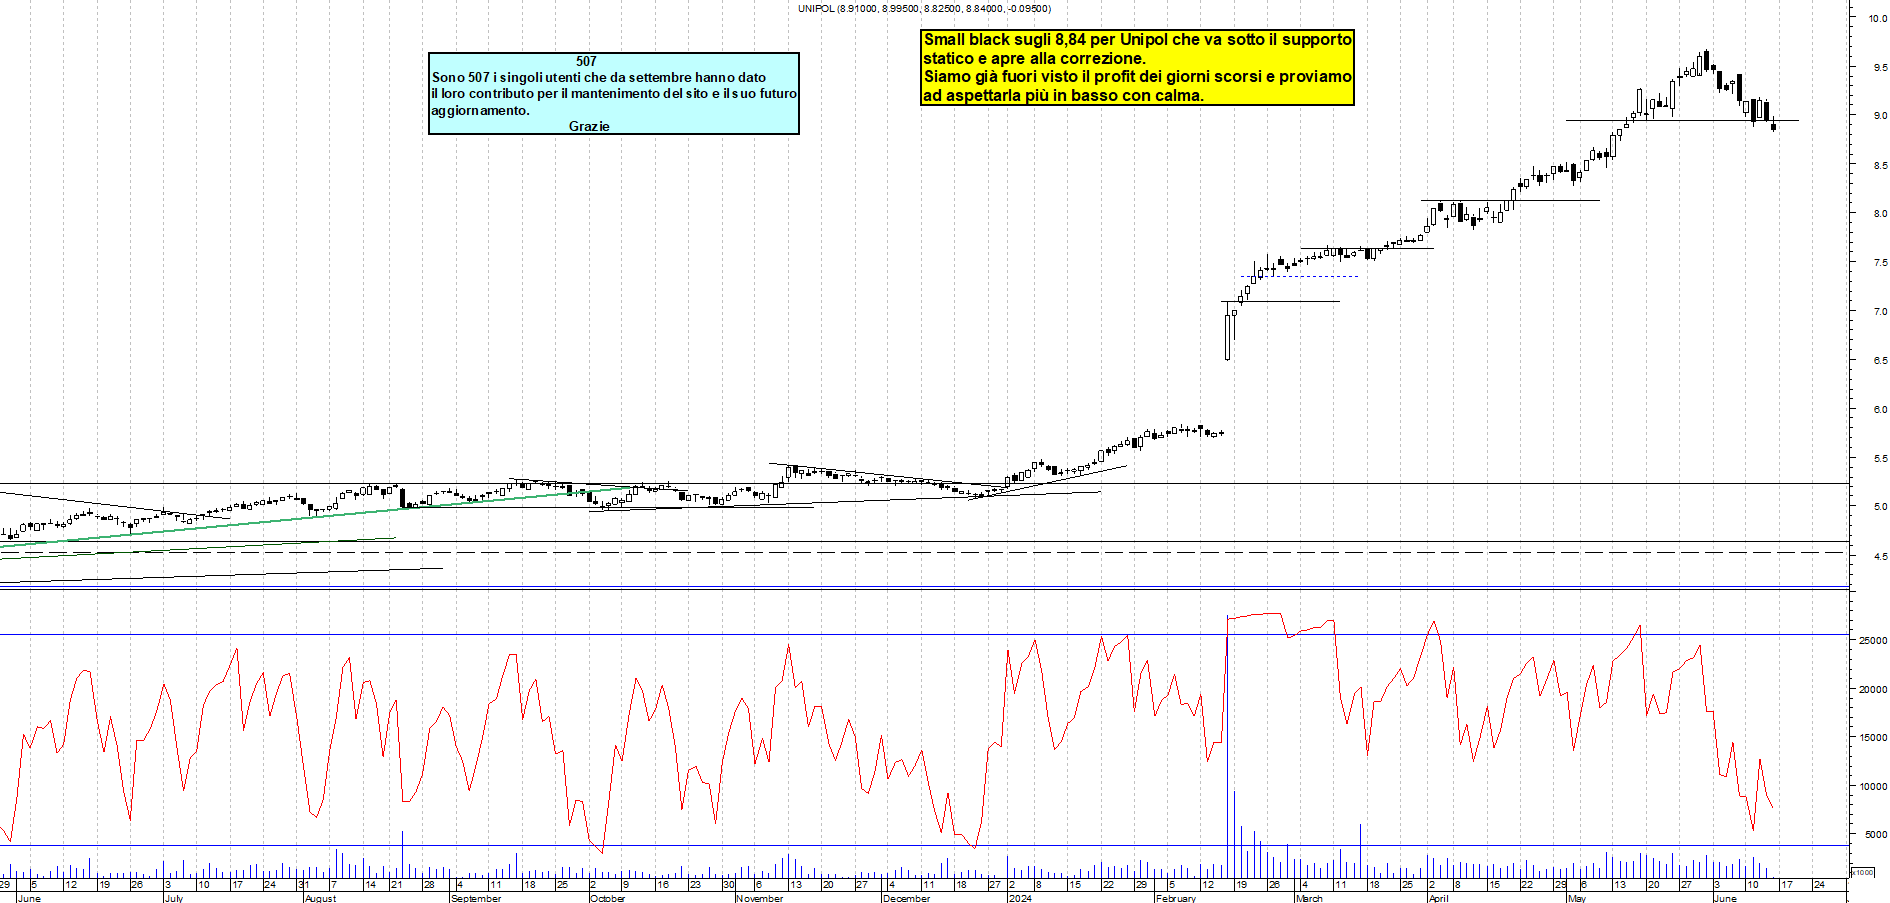Click the 9.5 price axis label
Viewport: 1890px width, 903px height.
tap(1880, 67)
